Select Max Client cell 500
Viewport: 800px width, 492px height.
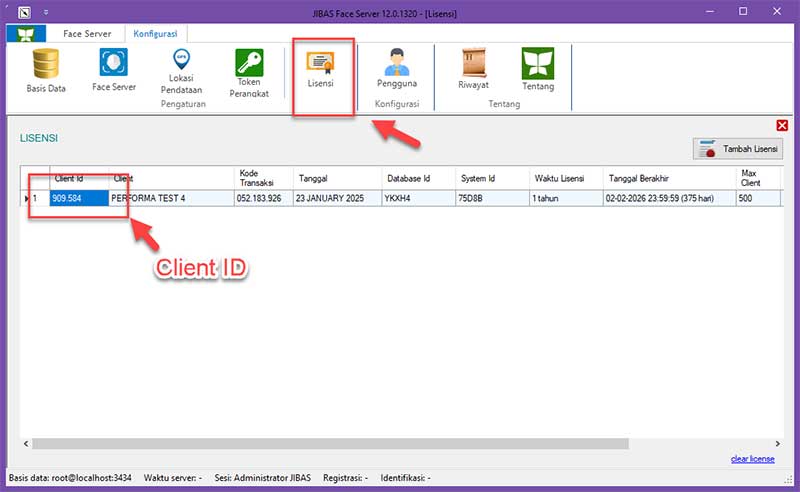[x=758, y=198]
